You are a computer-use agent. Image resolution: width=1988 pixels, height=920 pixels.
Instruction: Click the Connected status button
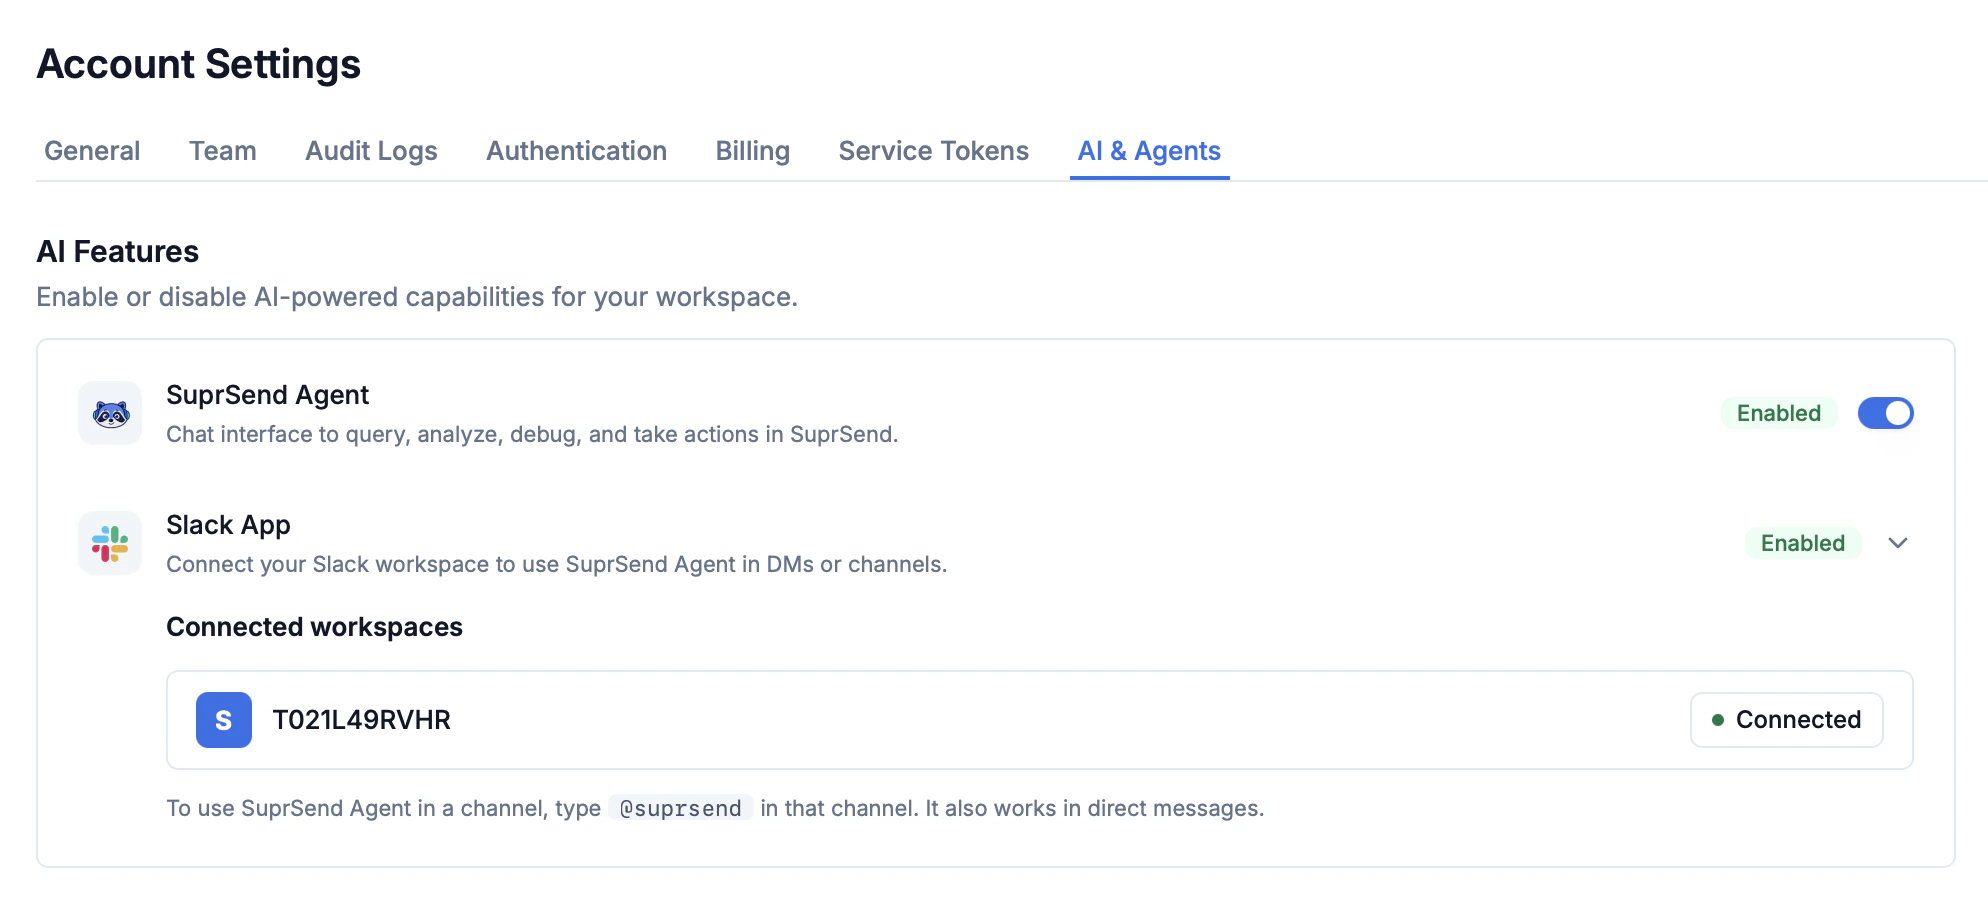pos(1786,720)
